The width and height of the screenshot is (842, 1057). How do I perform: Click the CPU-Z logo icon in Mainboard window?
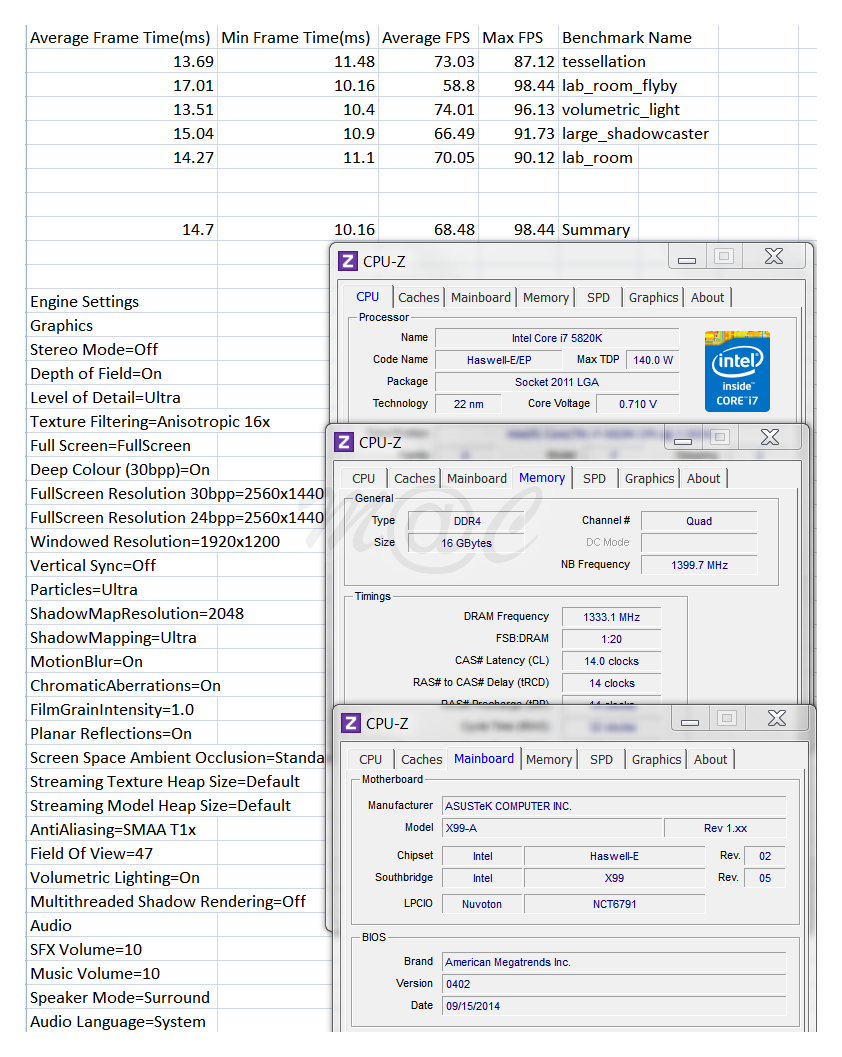click(x=351, y=723)
